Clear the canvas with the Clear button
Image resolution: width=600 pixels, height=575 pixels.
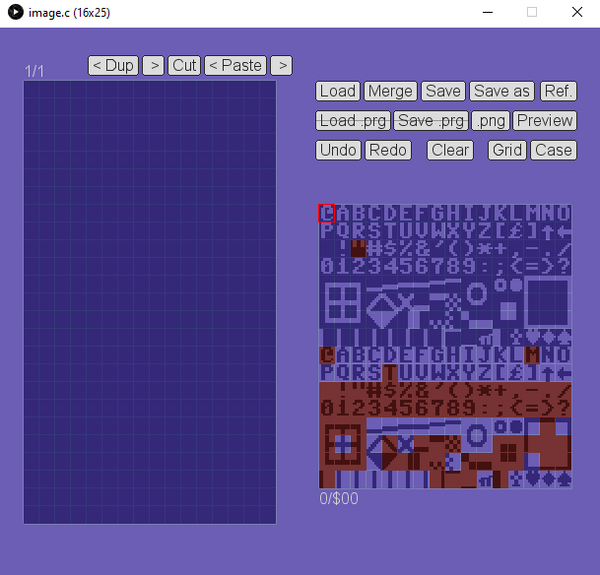tap(450, 150)
